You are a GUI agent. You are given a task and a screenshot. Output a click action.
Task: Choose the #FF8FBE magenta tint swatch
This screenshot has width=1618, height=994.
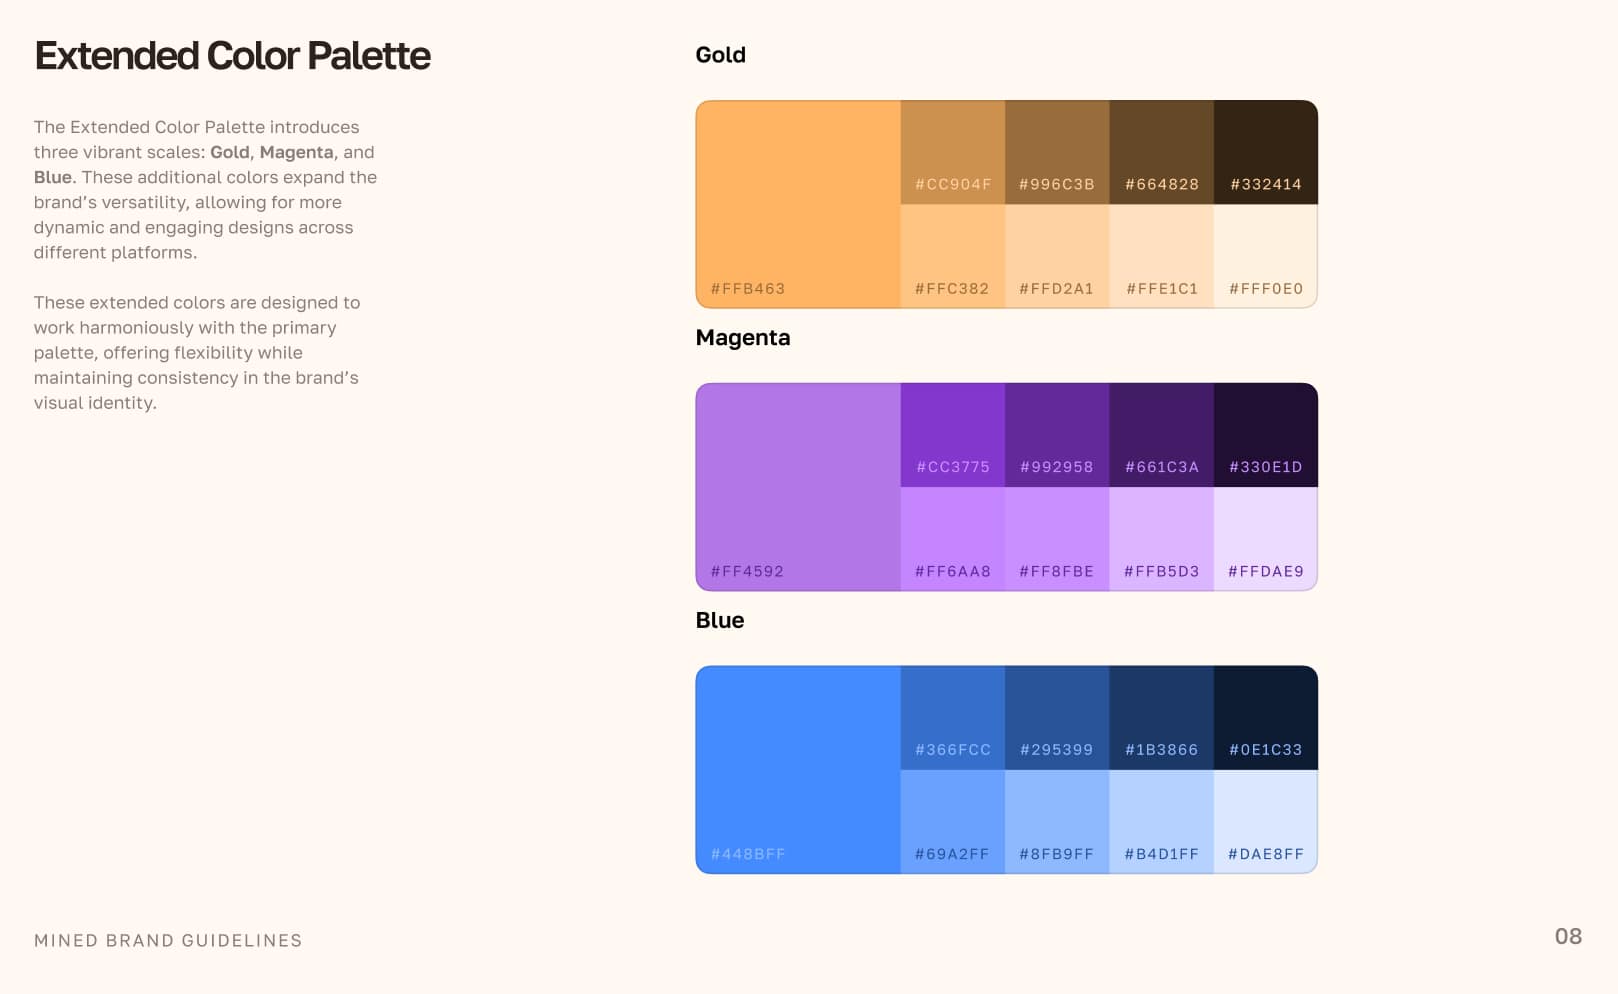pos(1057,539)
